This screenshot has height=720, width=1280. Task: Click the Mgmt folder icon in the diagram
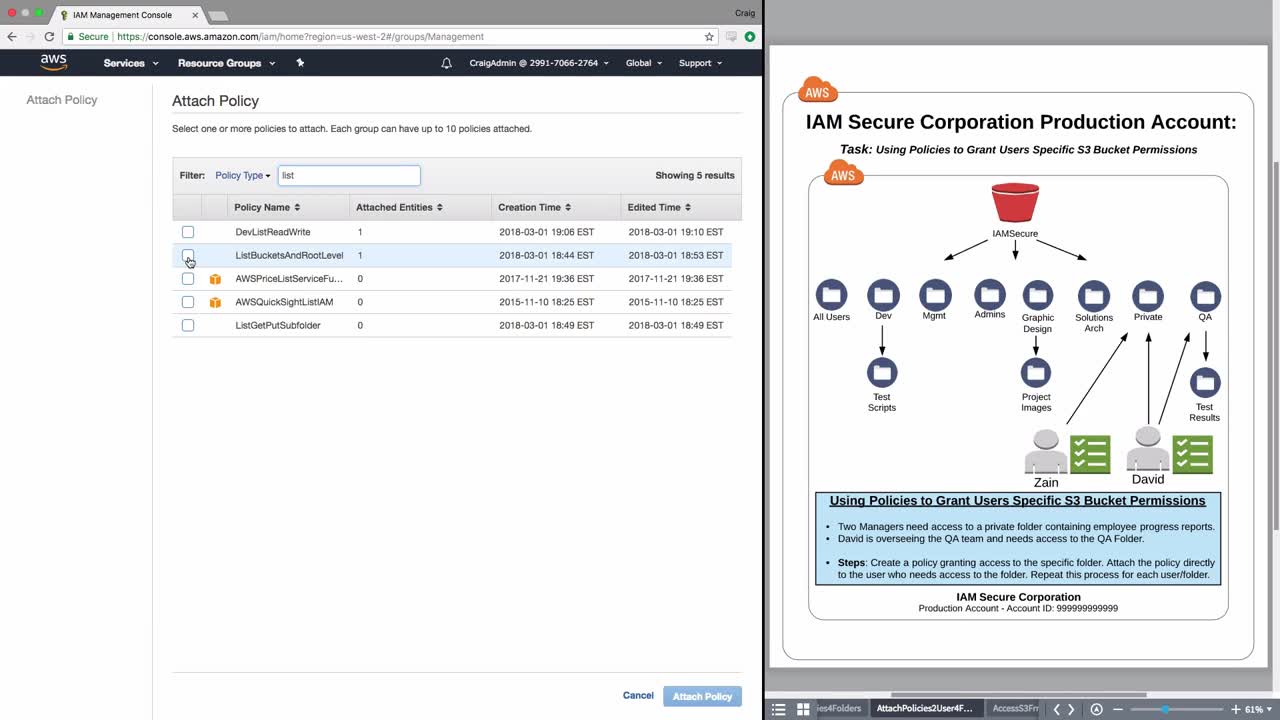[935, 294]
